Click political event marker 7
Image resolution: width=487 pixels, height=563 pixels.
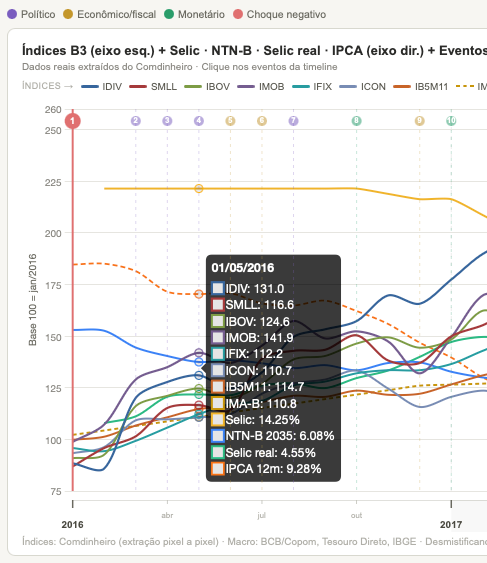[293, 121]
